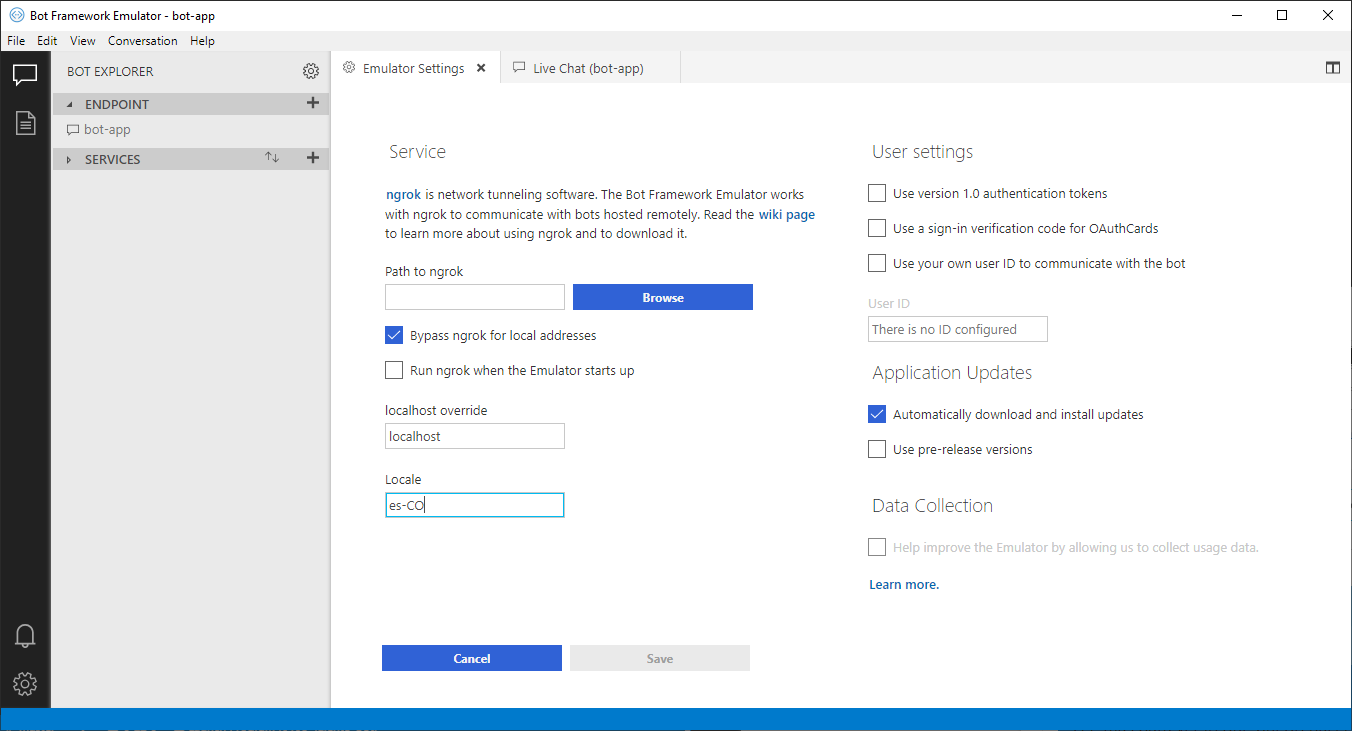Click the Data Collection heading
Screen dimensions: 1352x731
point(932,506)
